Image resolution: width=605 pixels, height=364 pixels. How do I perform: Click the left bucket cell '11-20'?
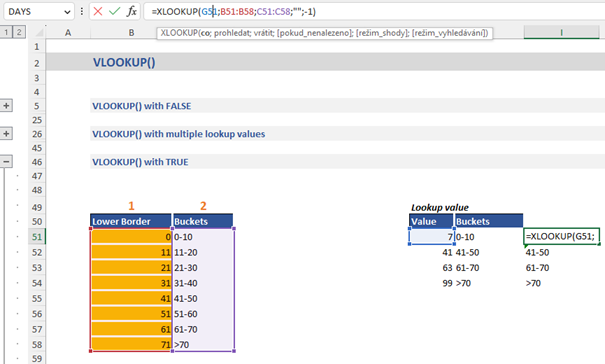pyautogui.click(x=203, y=252)
